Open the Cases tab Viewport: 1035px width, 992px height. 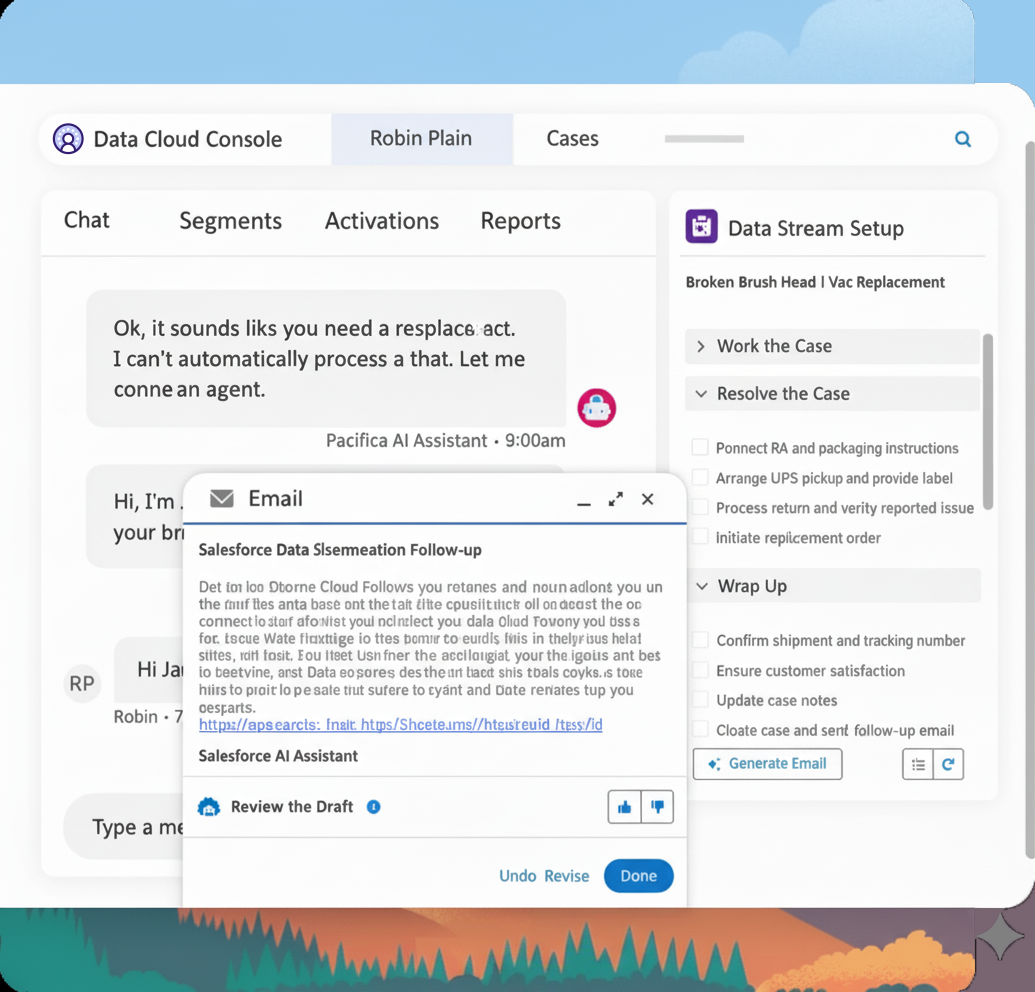click(x=573, y=139)
